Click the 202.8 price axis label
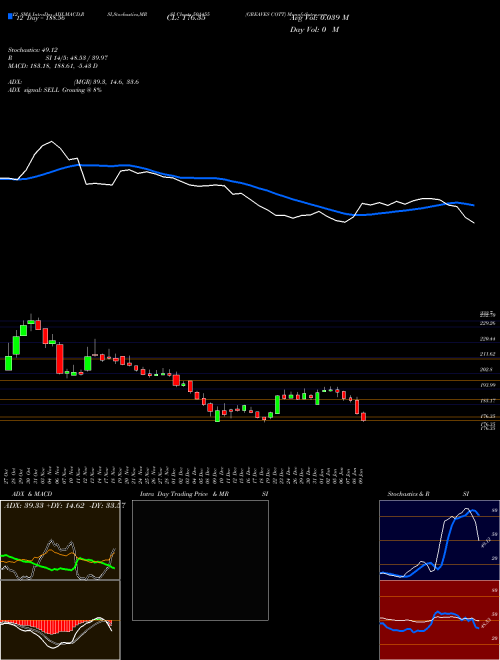Image resolution: width=500 pixels, height=660 pixels. coord(487,370)
